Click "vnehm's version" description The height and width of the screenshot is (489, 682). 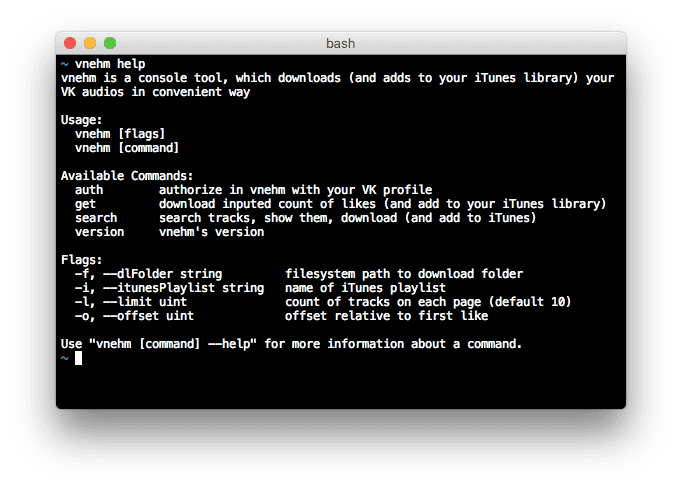[x=211, y=232]
